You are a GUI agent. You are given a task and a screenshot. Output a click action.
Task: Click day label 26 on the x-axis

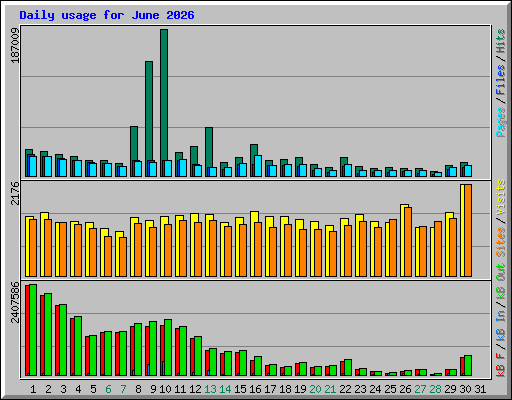click(x=405, y=389)
